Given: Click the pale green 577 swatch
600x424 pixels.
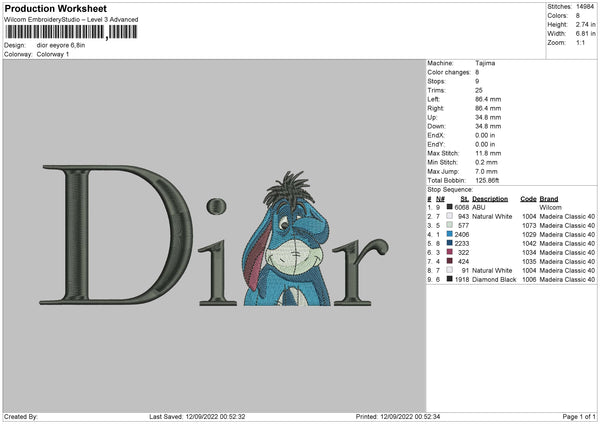Looking at the screenshot, I should point(449,225).
